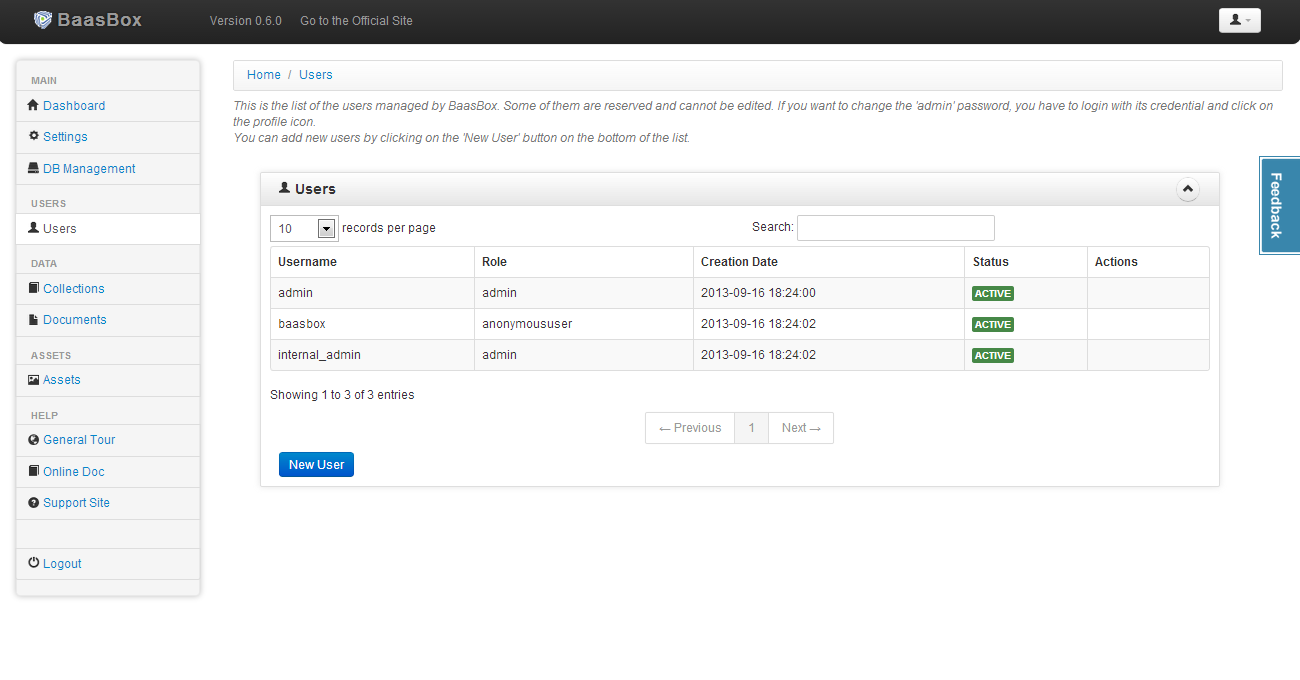Sort table by Status column header
Image resolution: width=1300 pixels, height=680 pixels.
(x=1026, y=262)
